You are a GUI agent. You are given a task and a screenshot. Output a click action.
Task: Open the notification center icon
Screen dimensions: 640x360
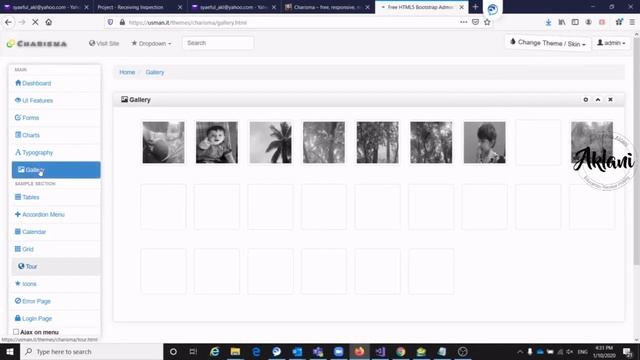628,351
